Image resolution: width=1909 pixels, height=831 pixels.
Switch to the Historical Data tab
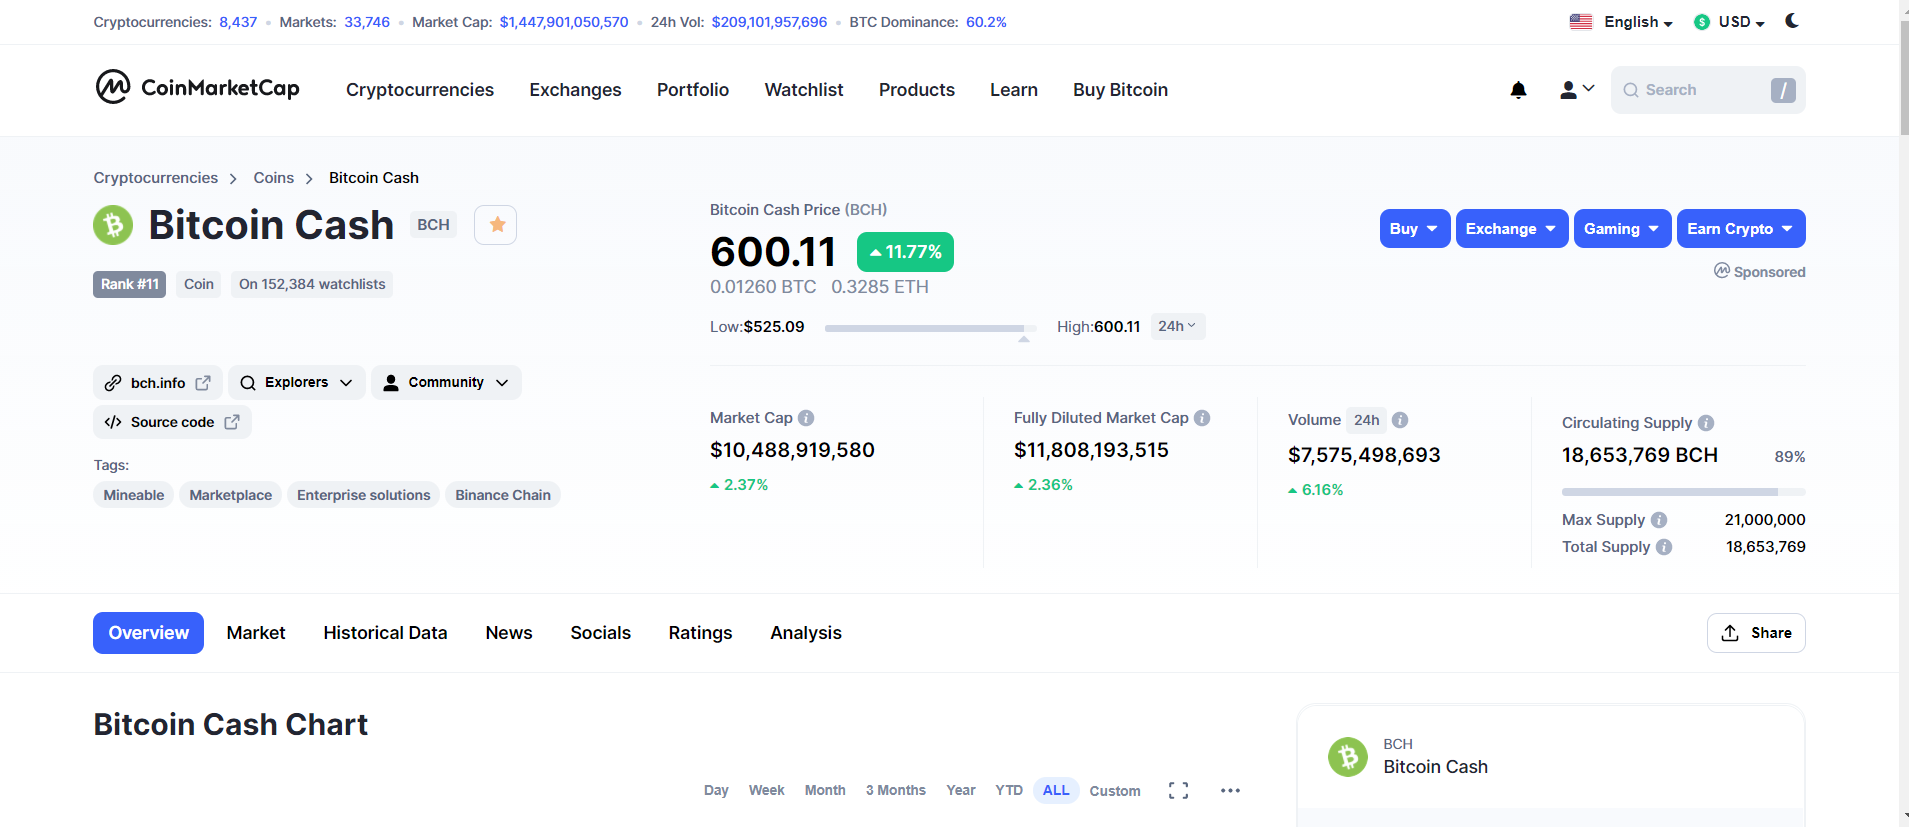[x=385, y=633]
